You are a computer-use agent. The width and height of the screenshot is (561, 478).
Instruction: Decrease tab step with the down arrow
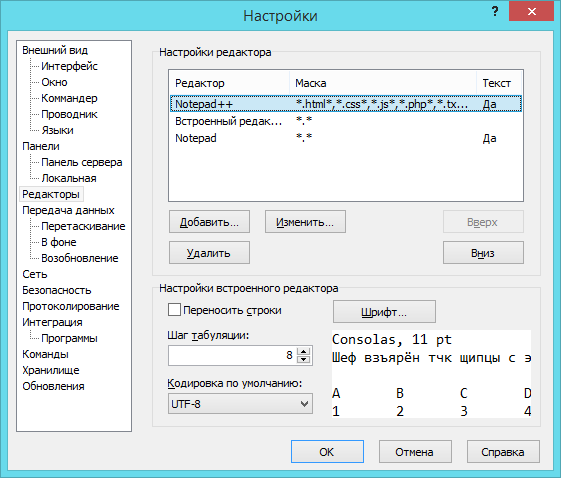click(x=304, y=360)
